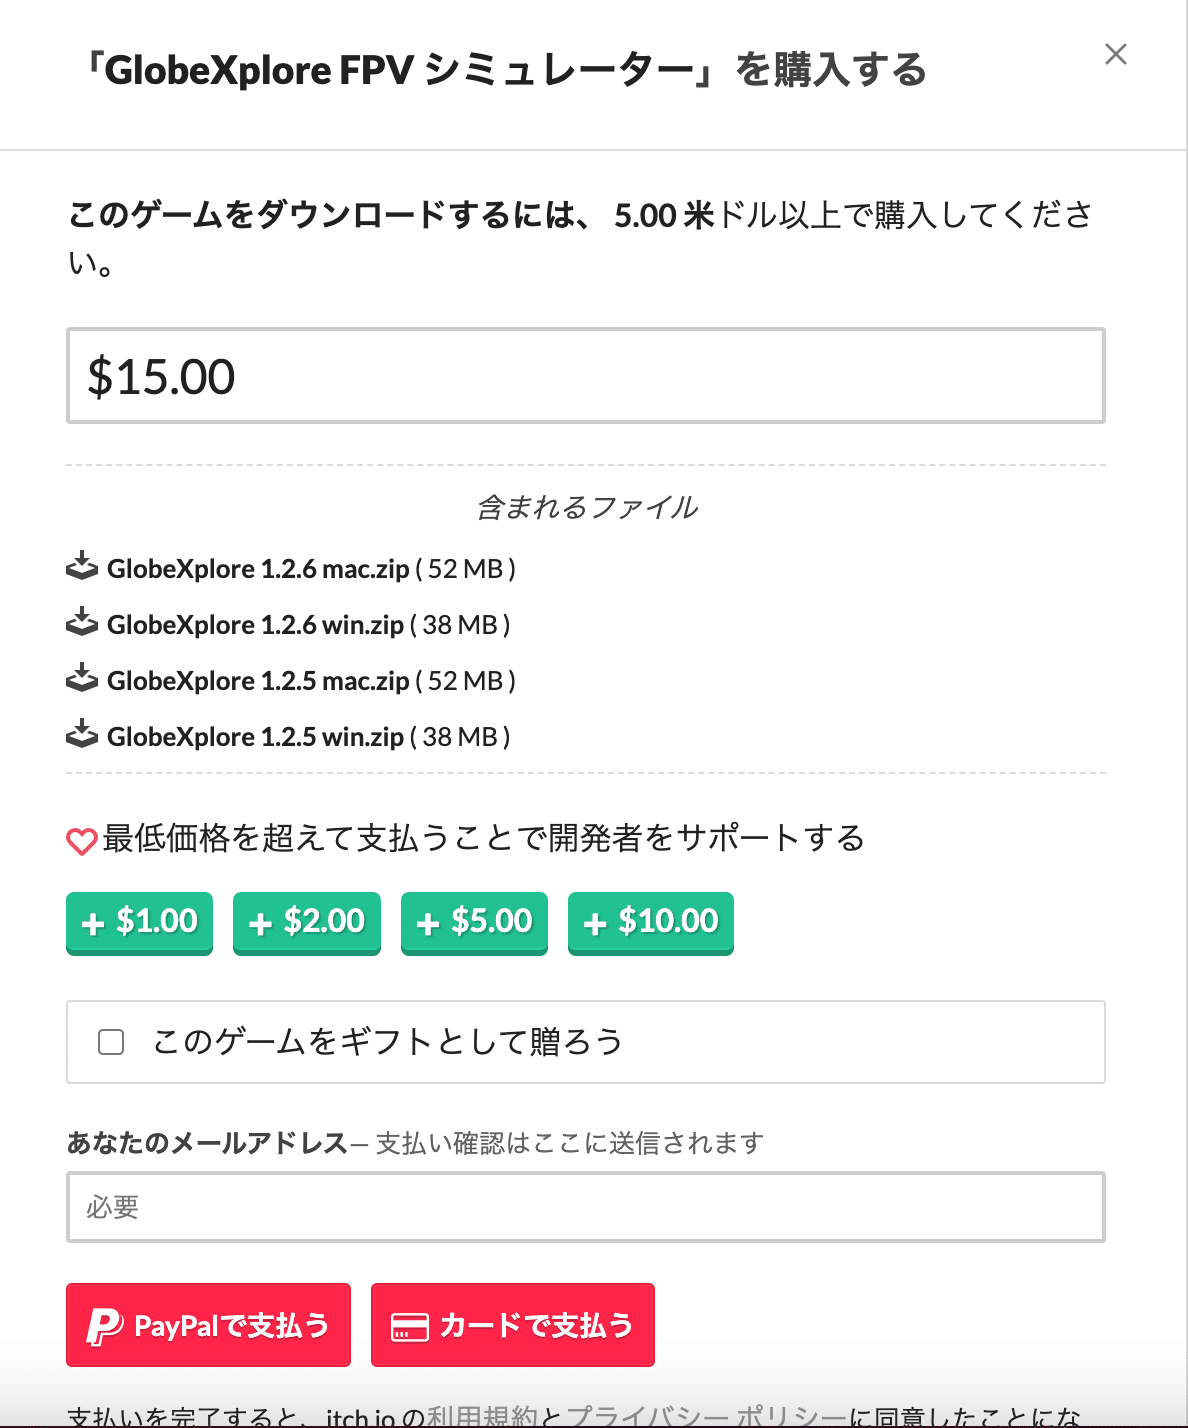Viewport: 1188px width, 1428px height.
Task: Open the プライバシーポリシー link
Action: pyautogui.click(x=707, y=1416)
